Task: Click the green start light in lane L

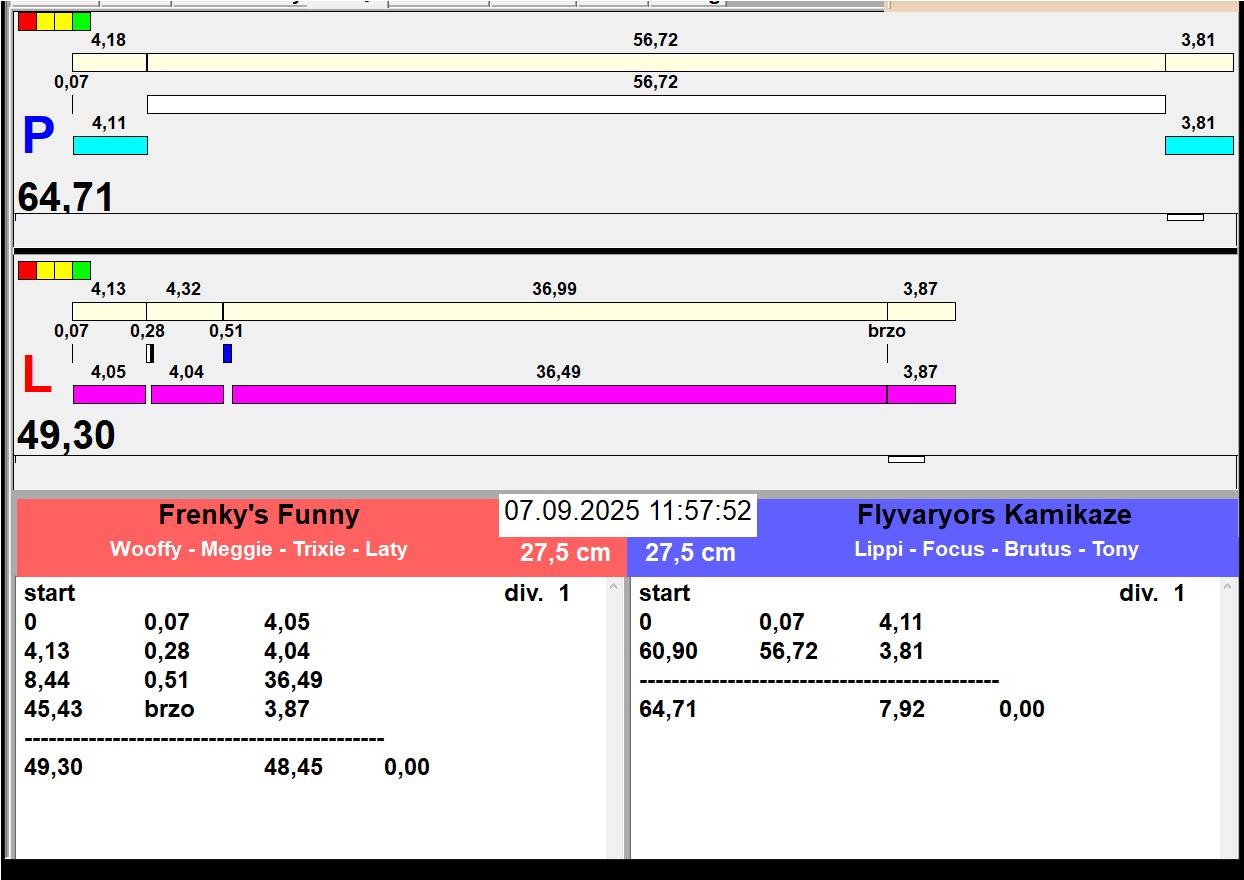Action: pyautogui.click(x=81, y=270)
